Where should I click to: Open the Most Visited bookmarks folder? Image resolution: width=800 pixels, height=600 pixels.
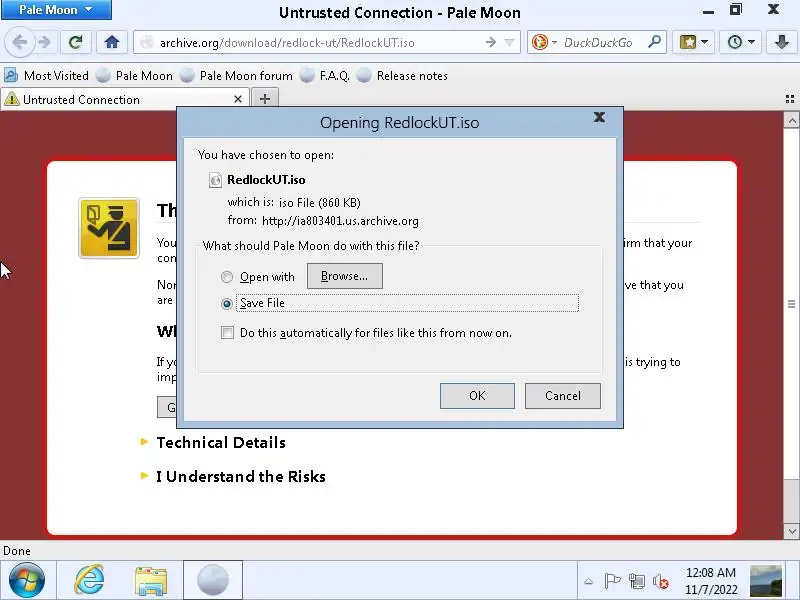pyautogui.click(x=46, y=76)
